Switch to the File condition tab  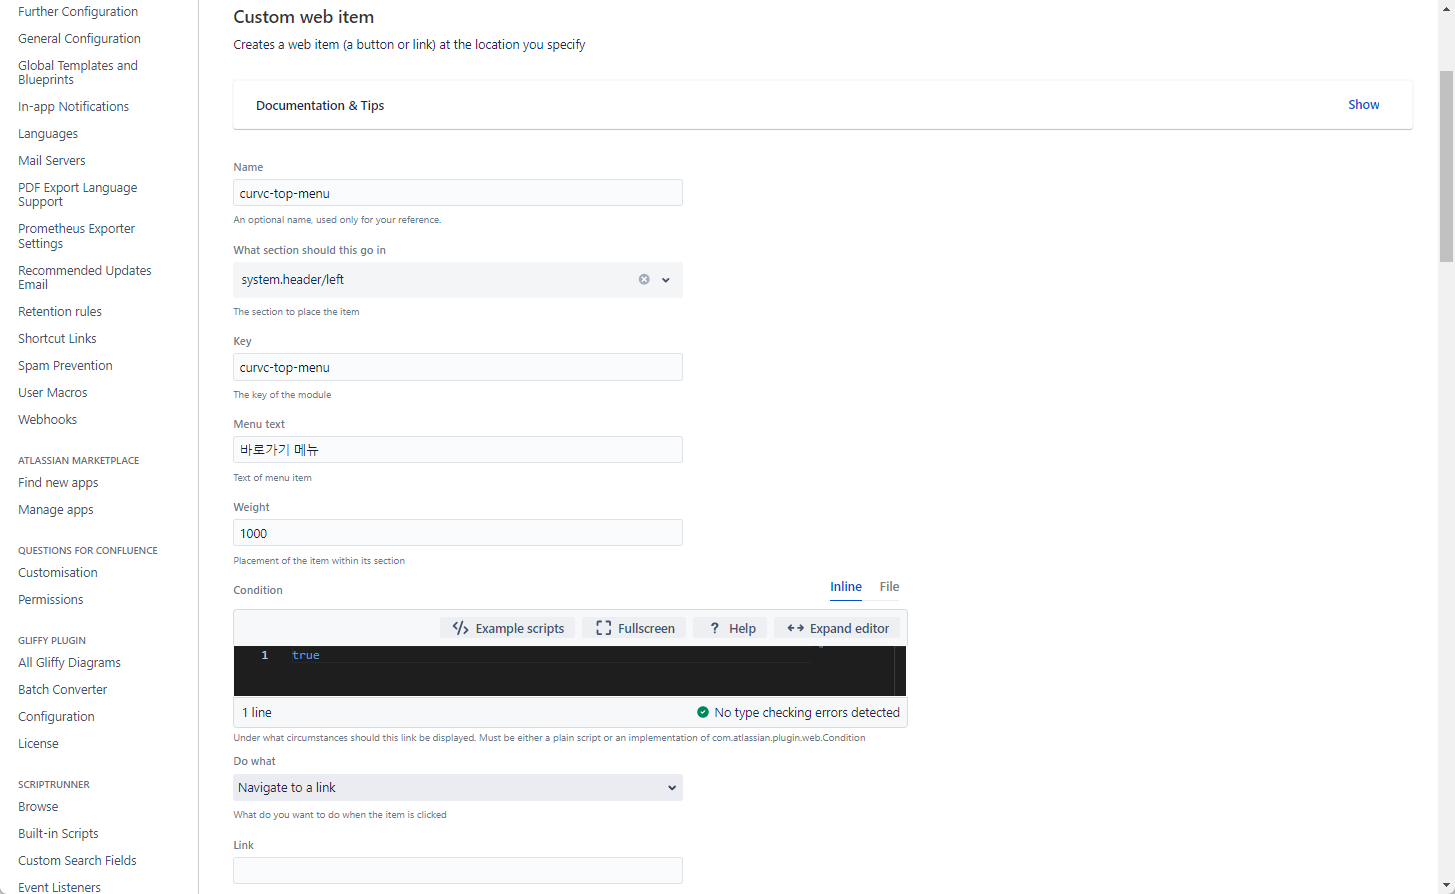889,587
